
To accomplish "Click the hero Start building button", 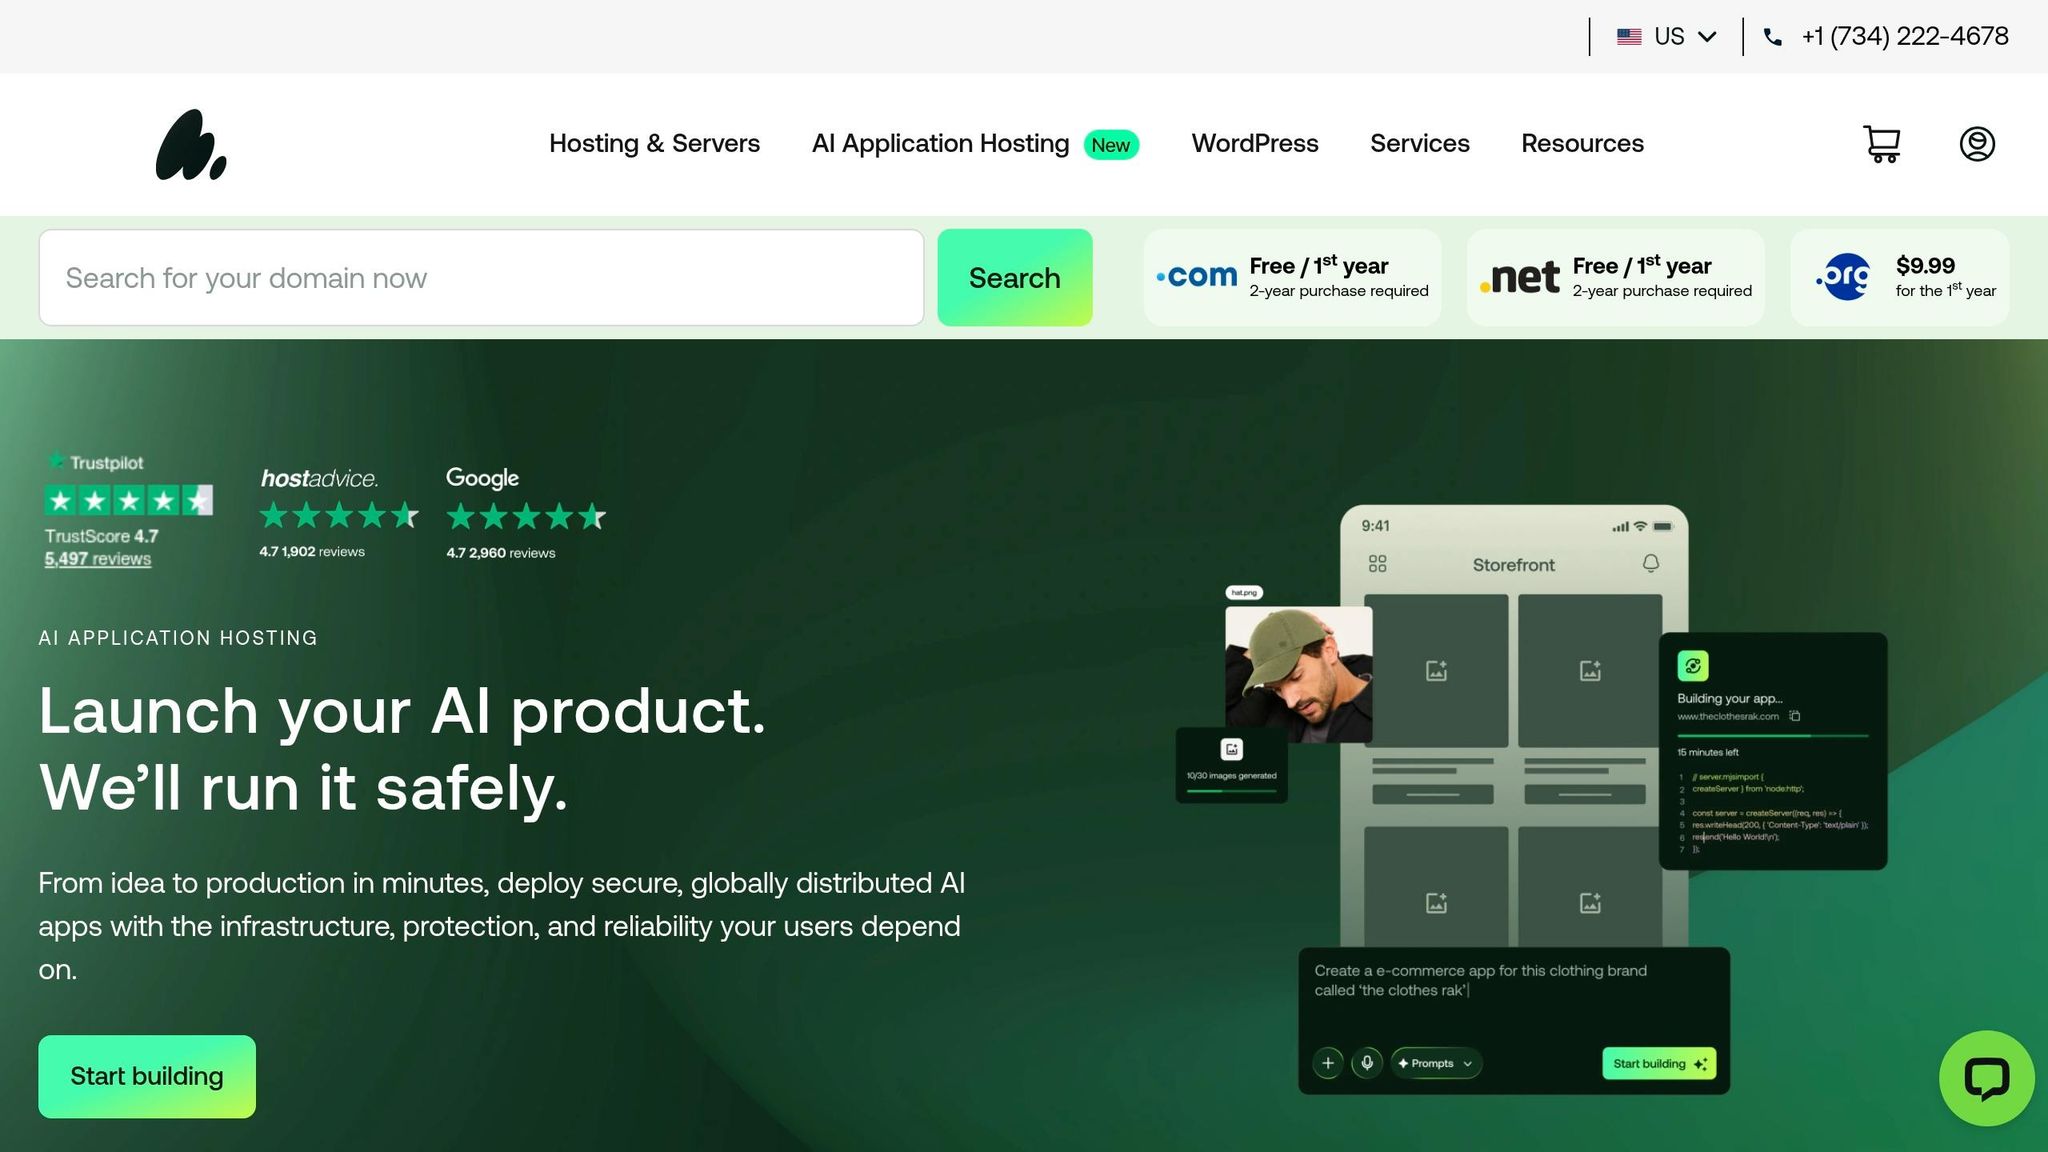I will [147, 1077].
